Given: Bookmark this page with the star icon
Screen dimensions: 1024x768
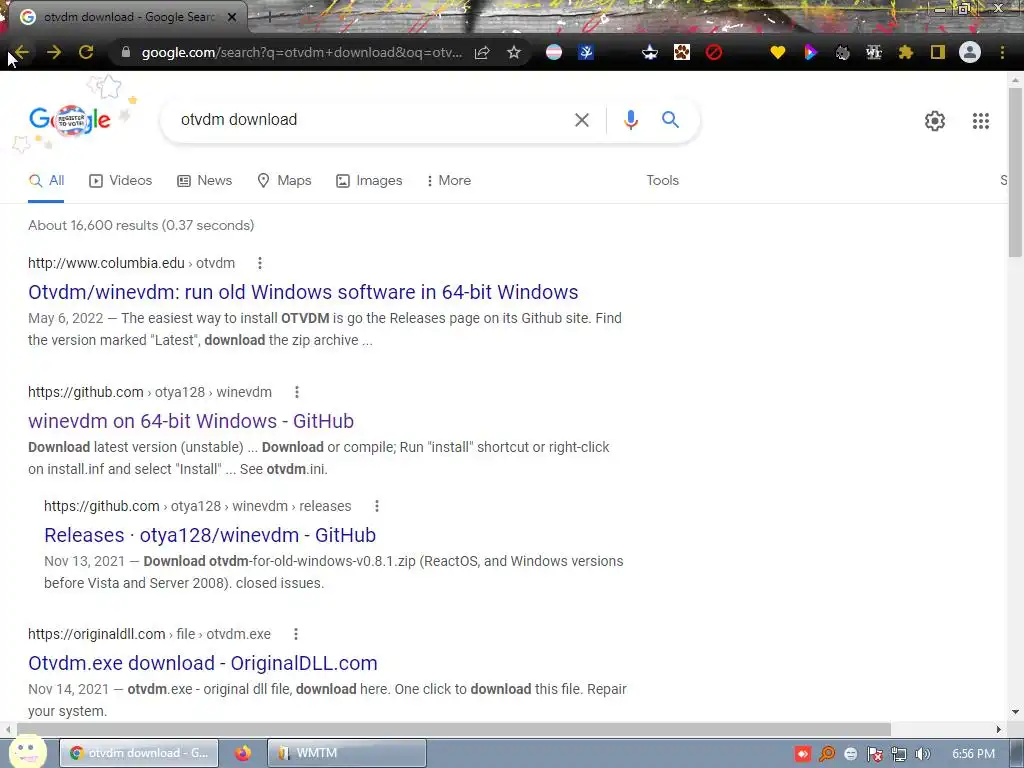Looking at the screenshot, I should [x=514, y=52].
